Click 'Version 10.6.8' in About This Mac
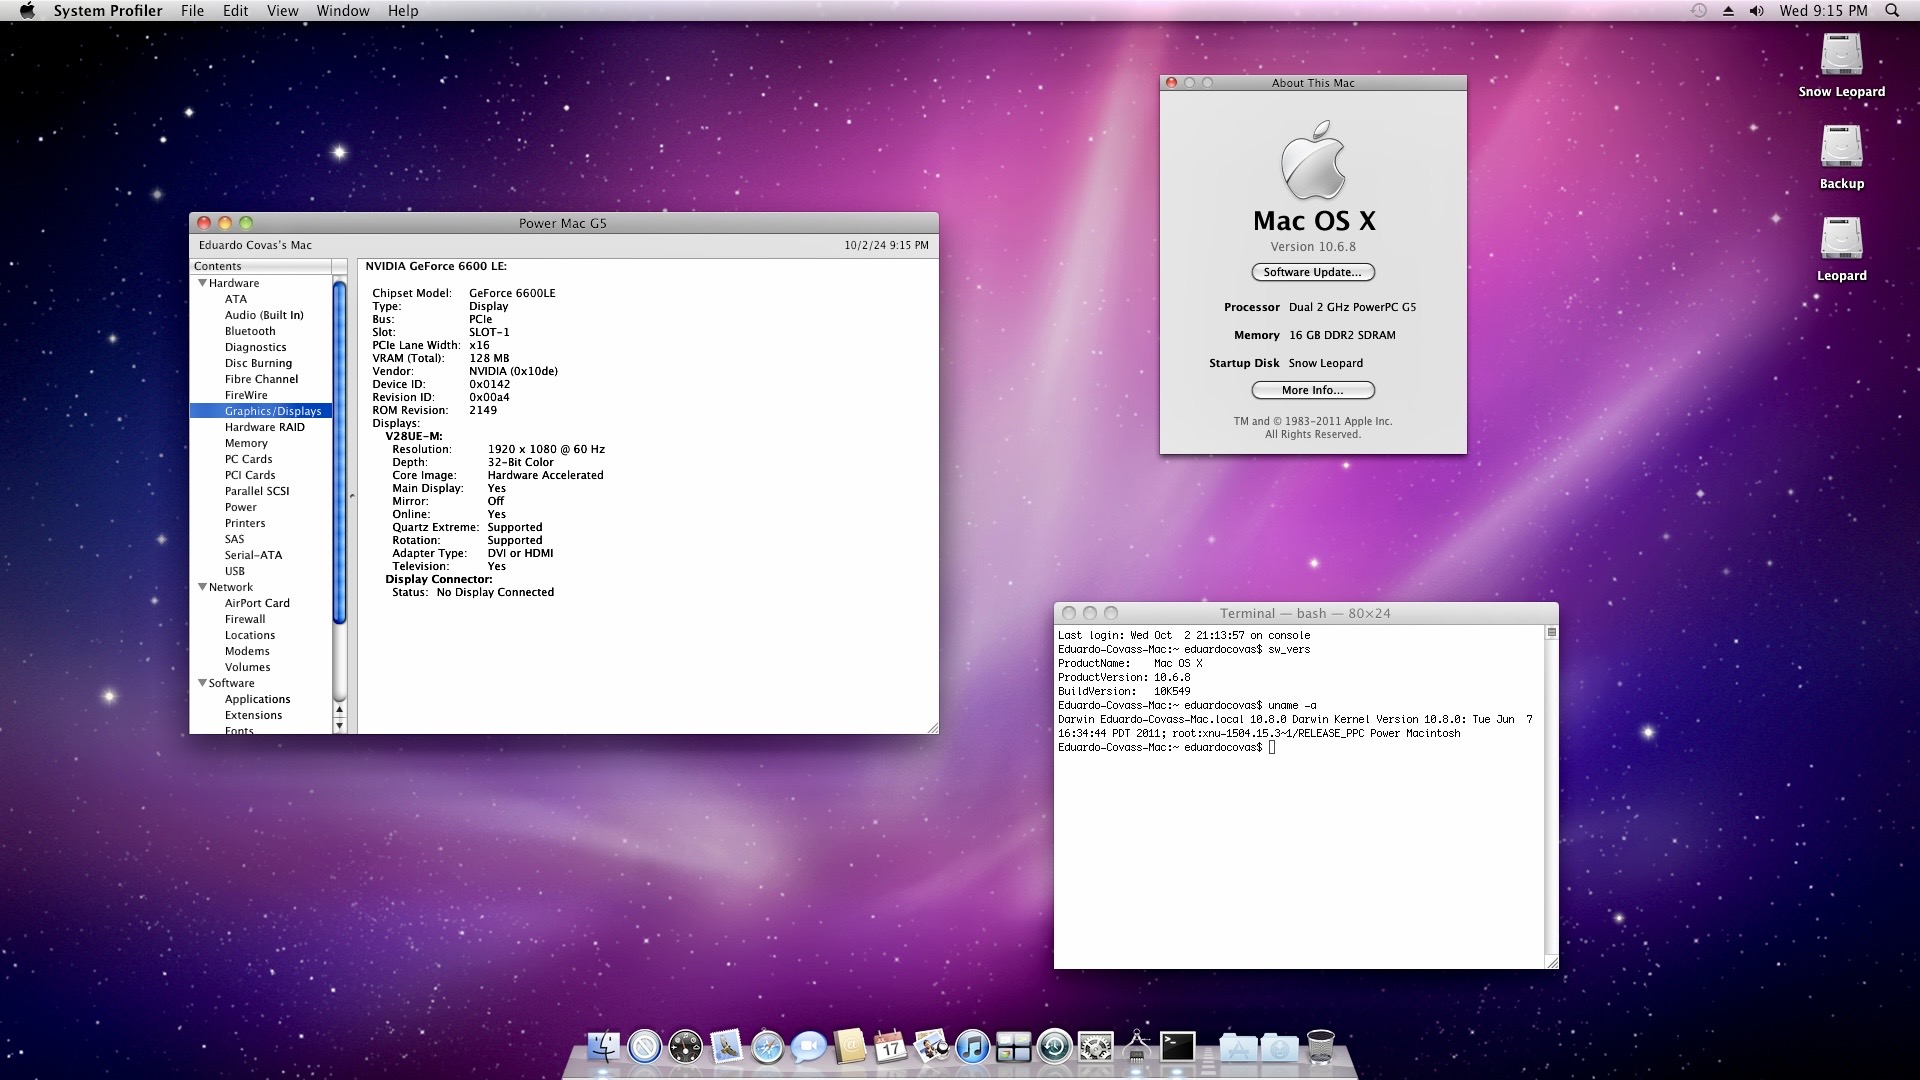This screenshot has height=1080, width=1920. [1313, 247]
